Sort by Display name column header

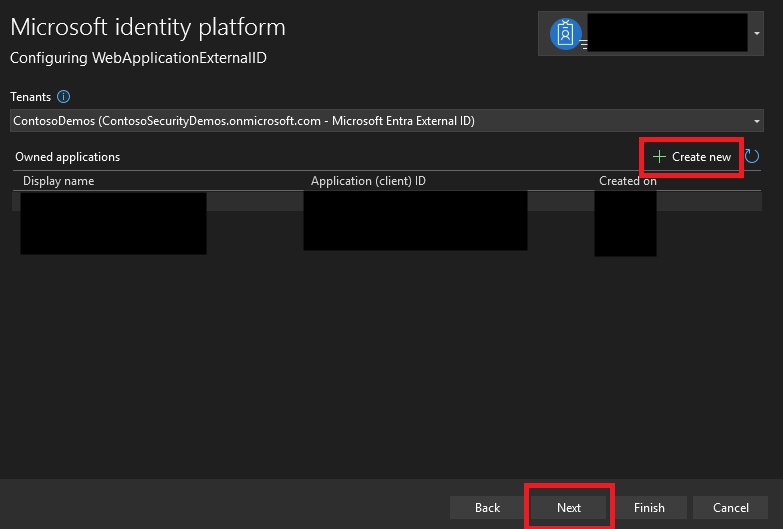click(58, 181)
